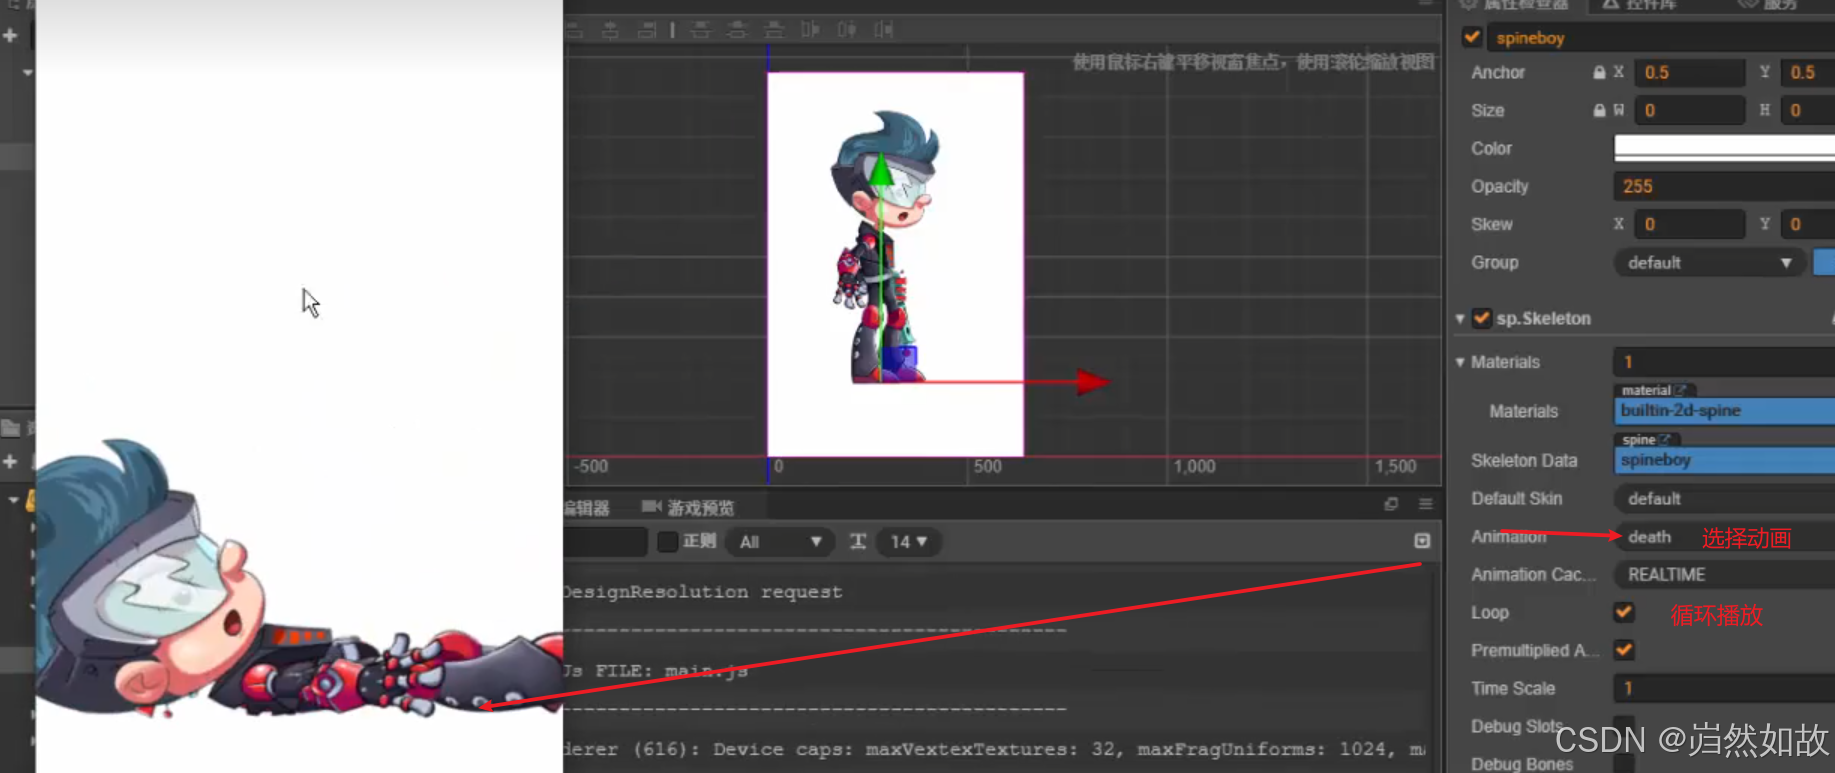Click the upper plus add icon at left edge

[10, 35]
